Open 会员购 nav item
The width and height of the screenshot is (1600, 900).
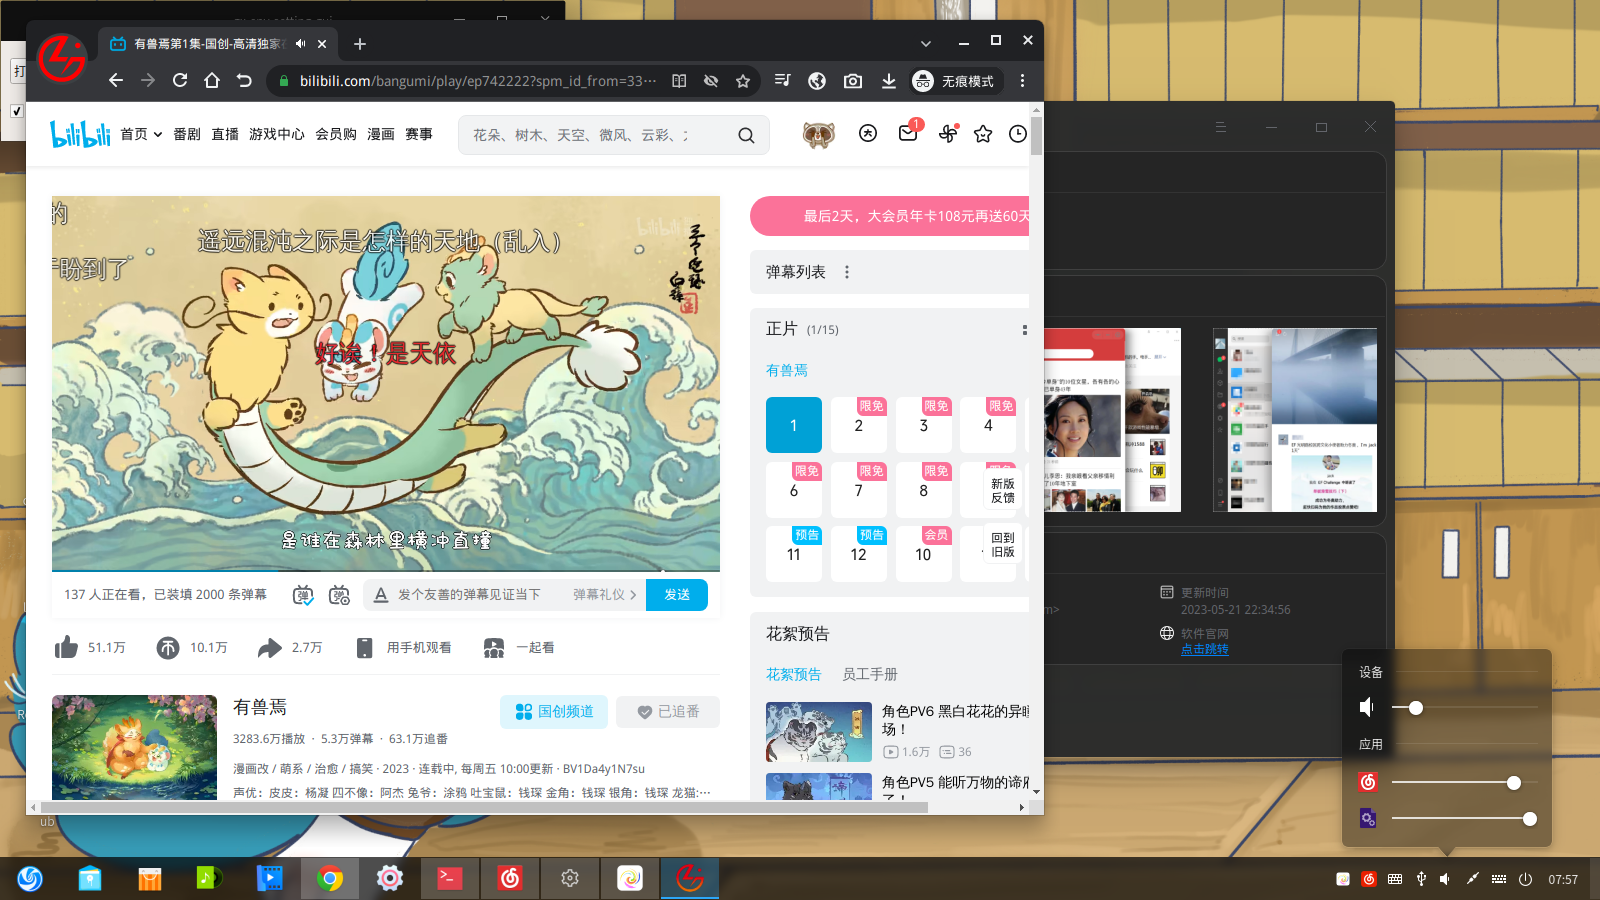(x=336, y=134)
